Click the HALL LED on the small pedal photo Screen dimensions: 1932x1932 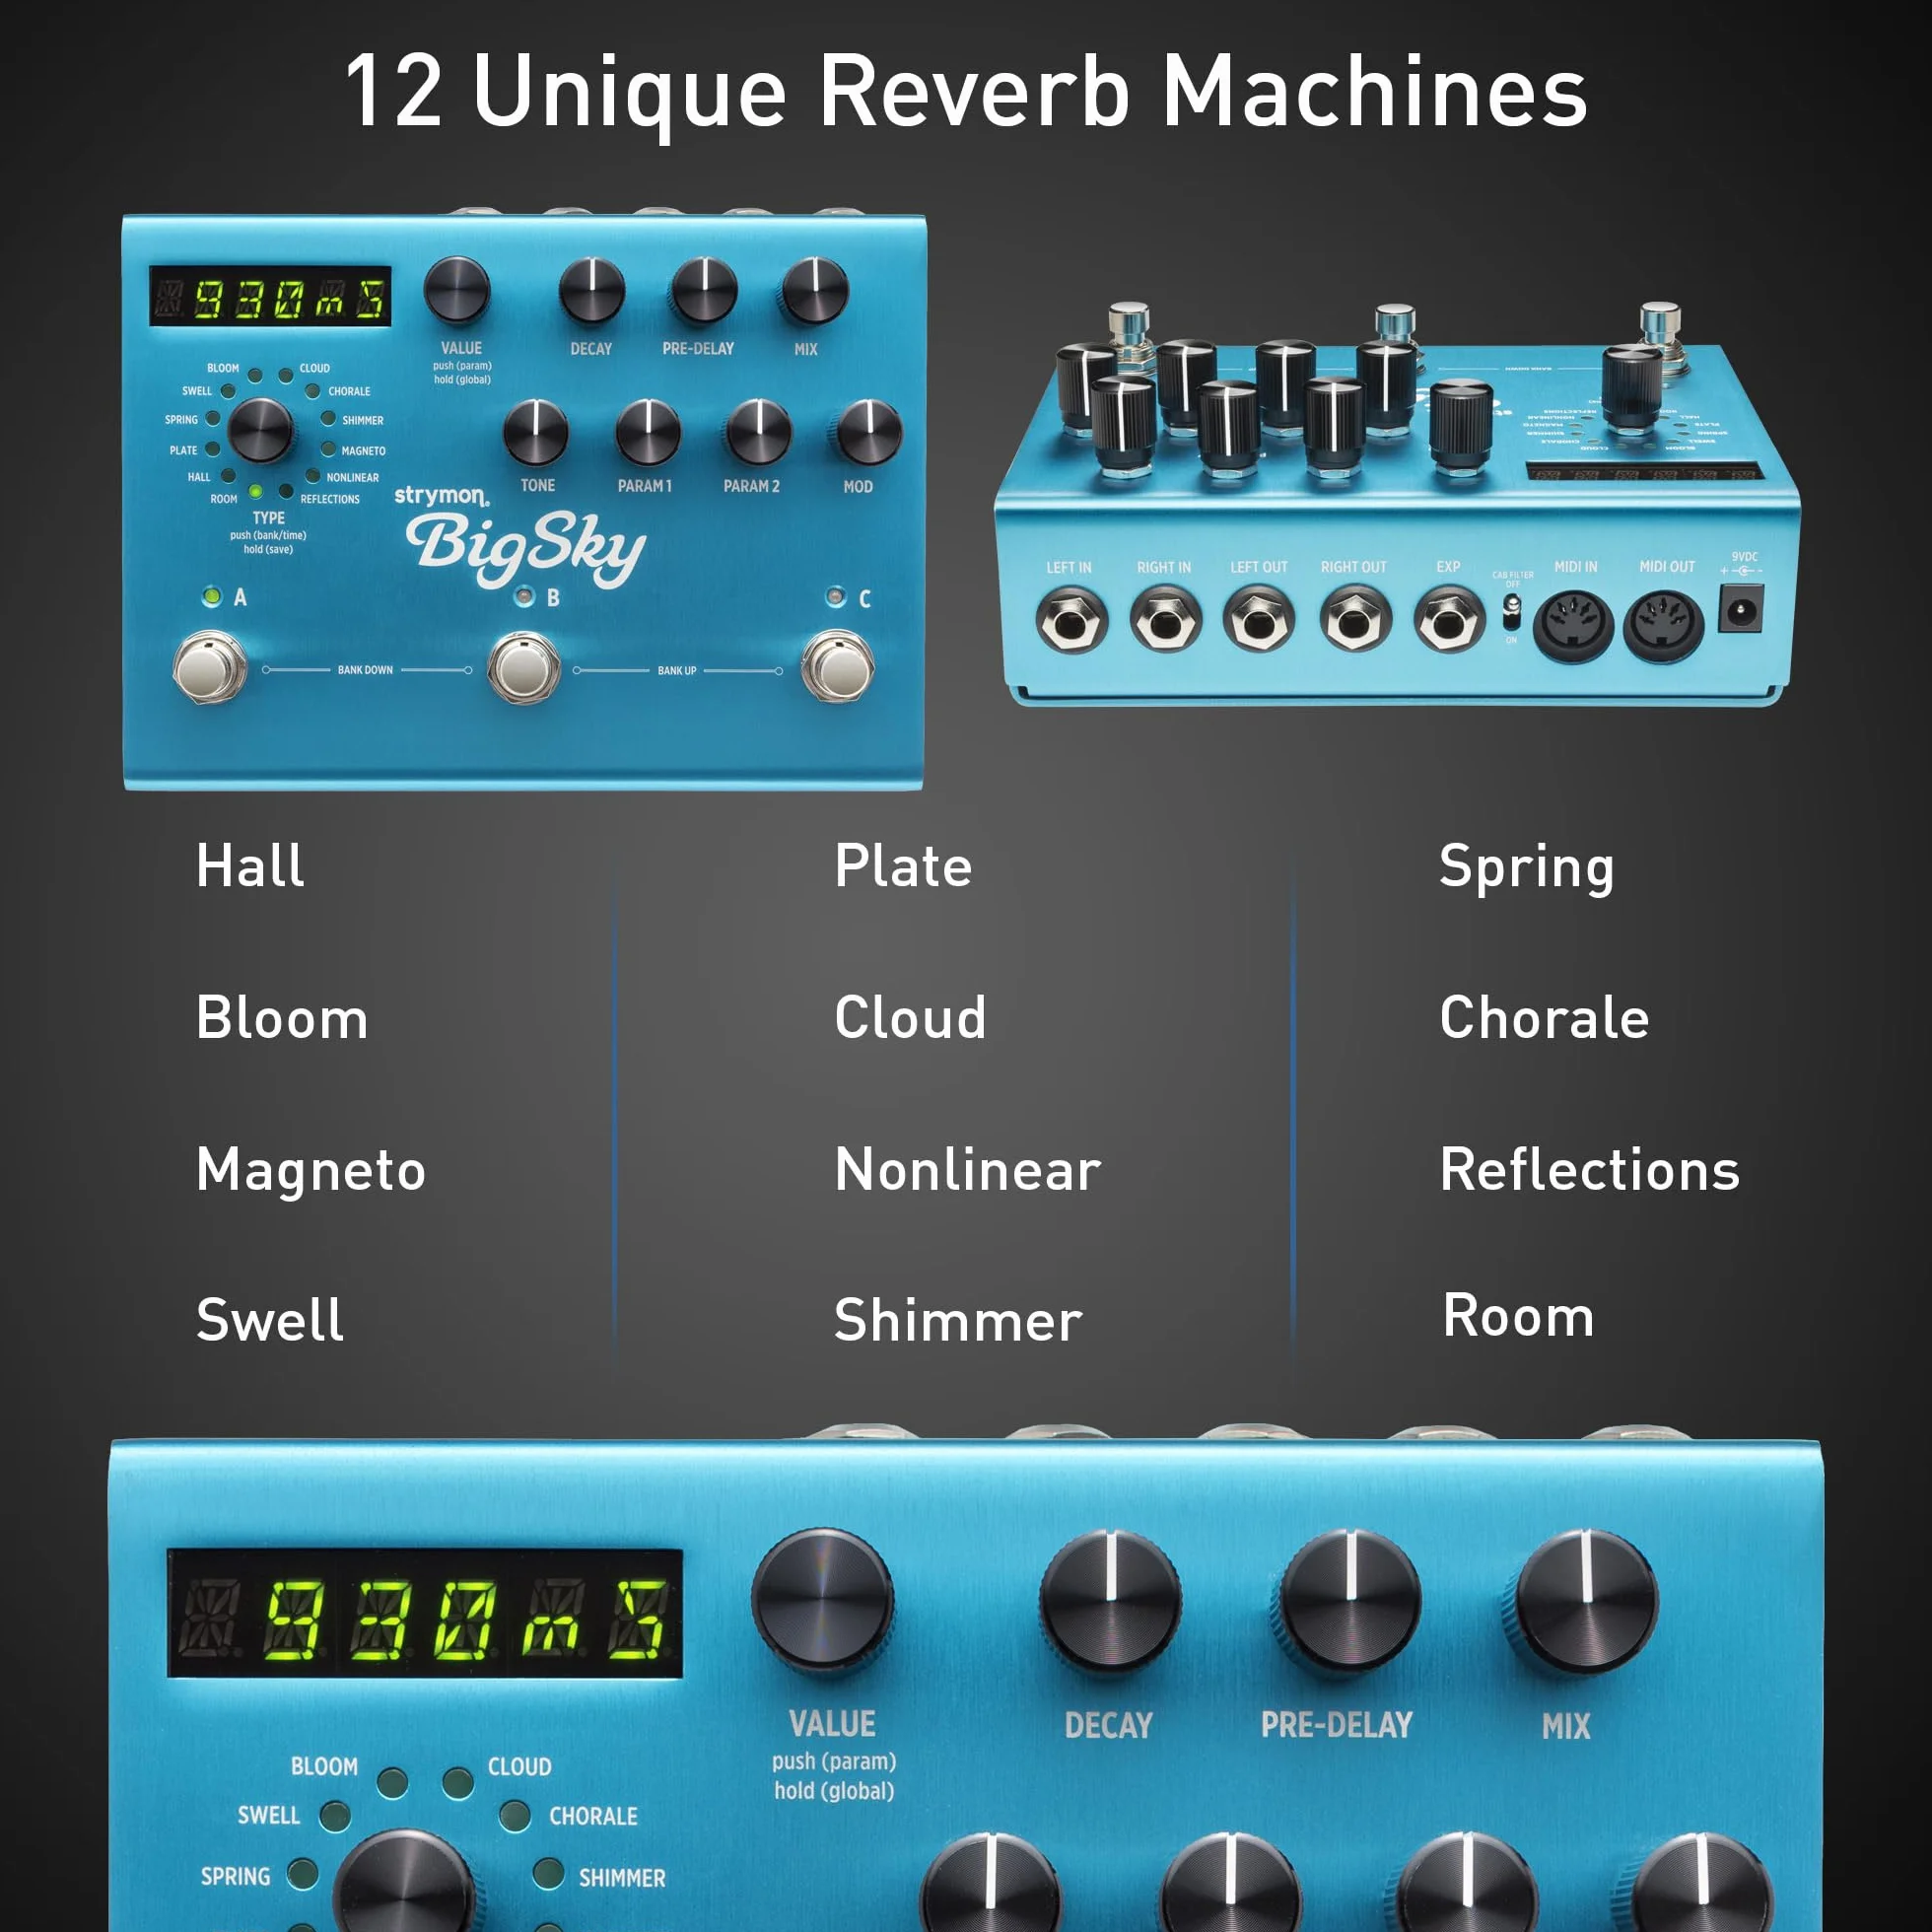[228, 477]
